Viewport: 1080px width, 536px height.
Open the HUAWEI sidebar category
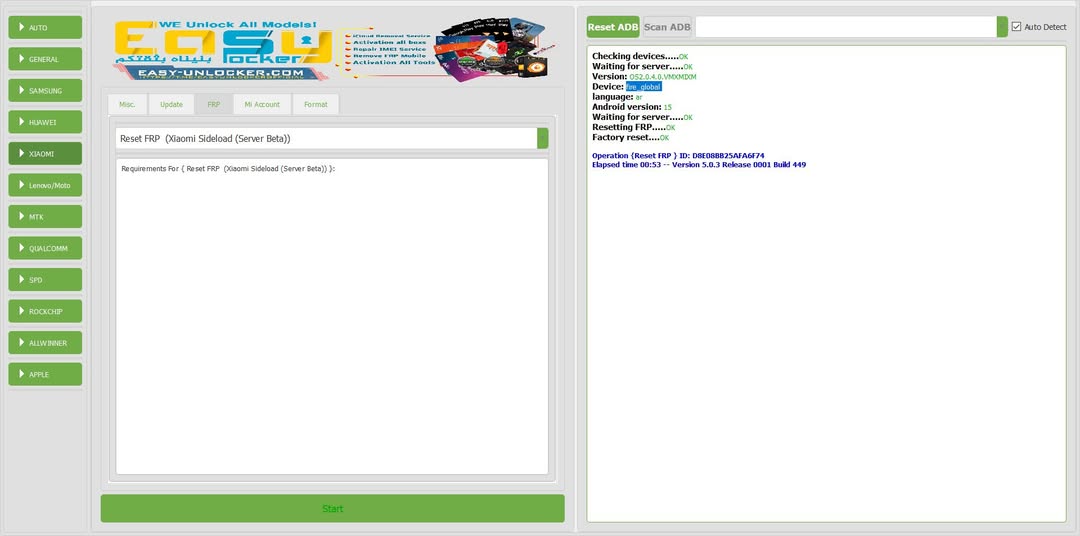click(45, 122)
